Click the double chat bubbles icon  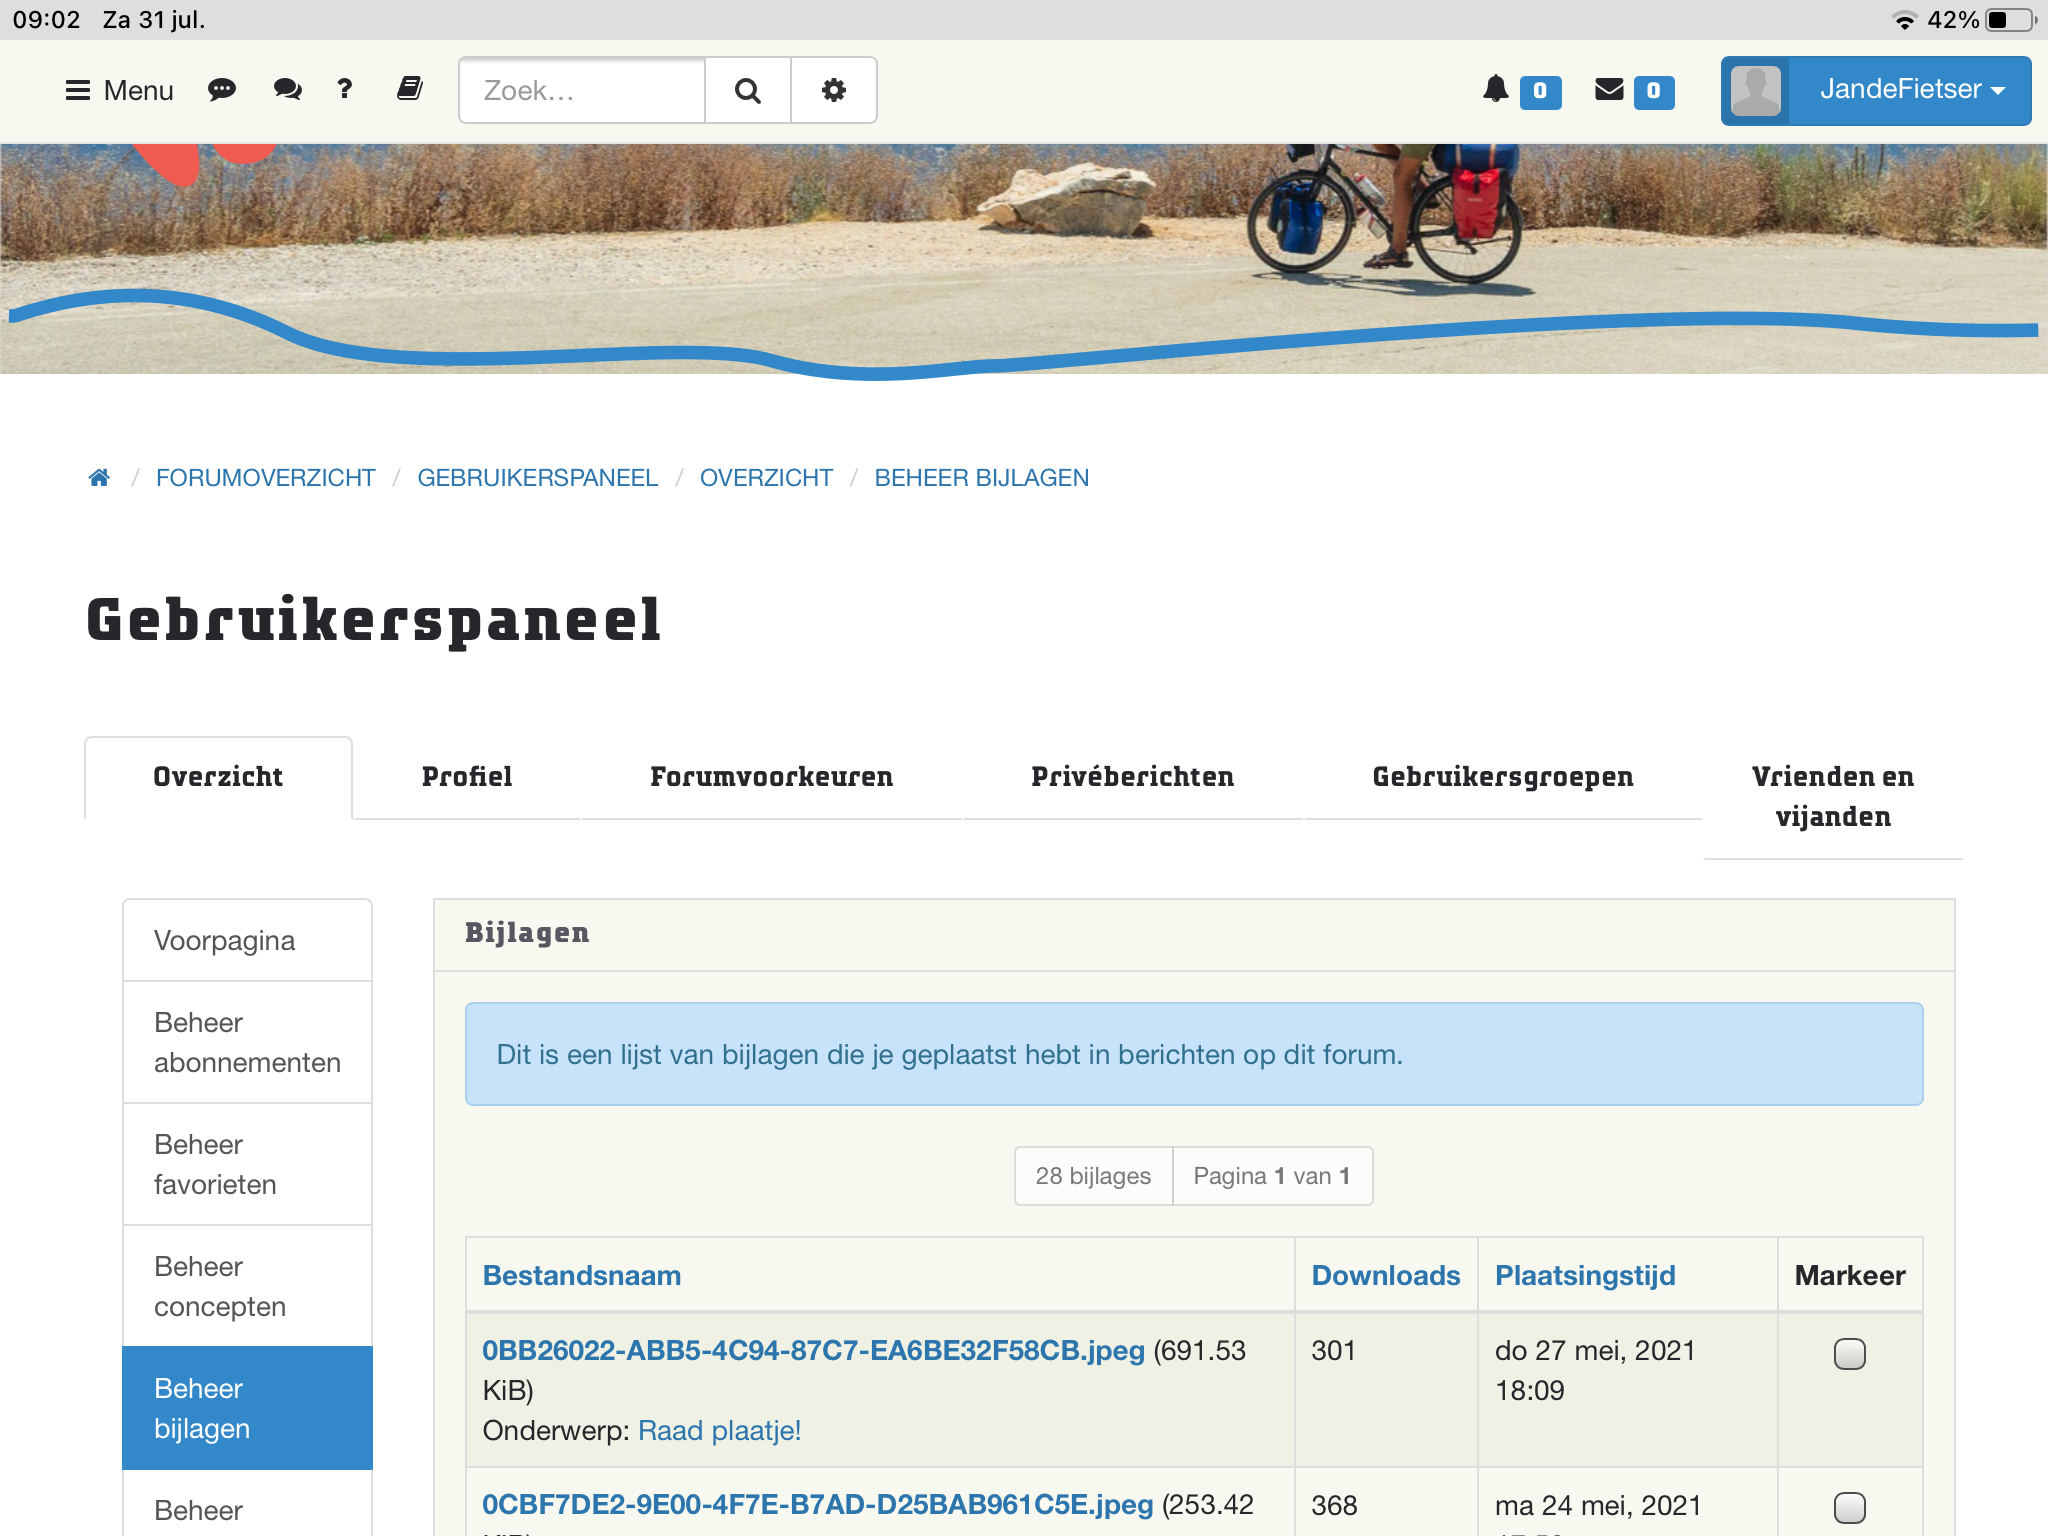click(x=287, y=90)
